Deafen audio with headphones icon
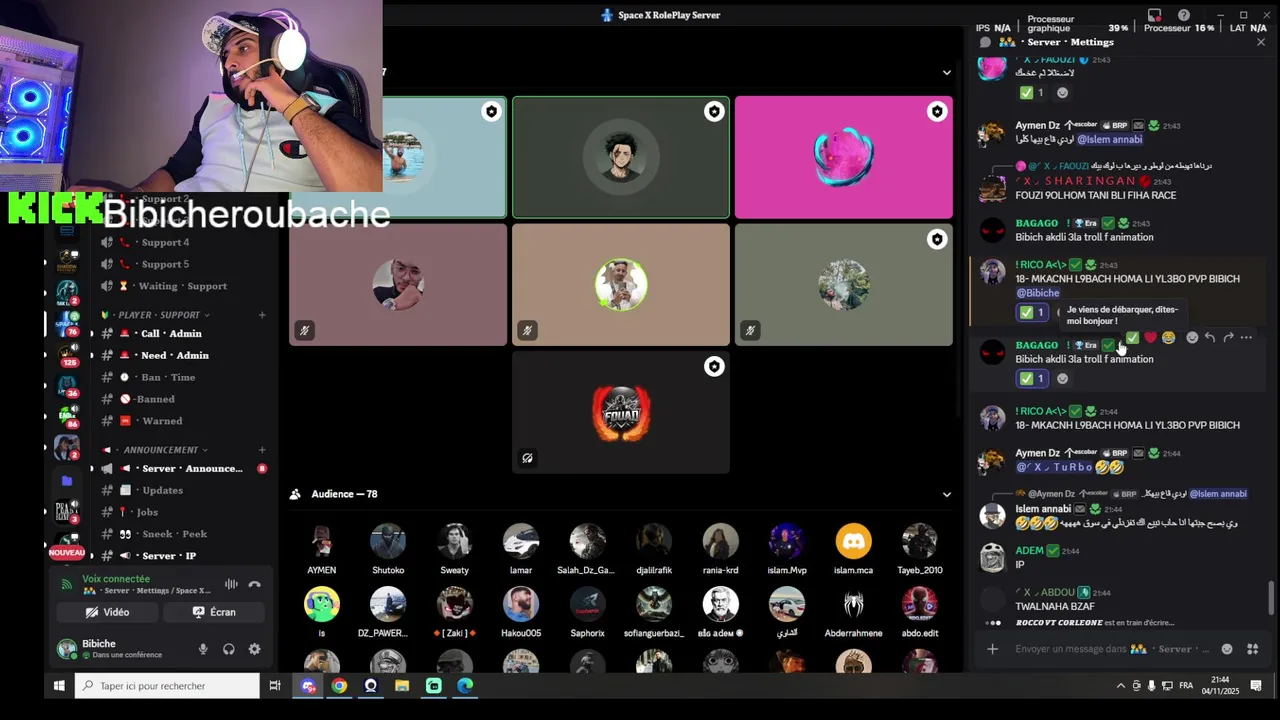This screenshot has width=1280, height=720. [229, 649]
